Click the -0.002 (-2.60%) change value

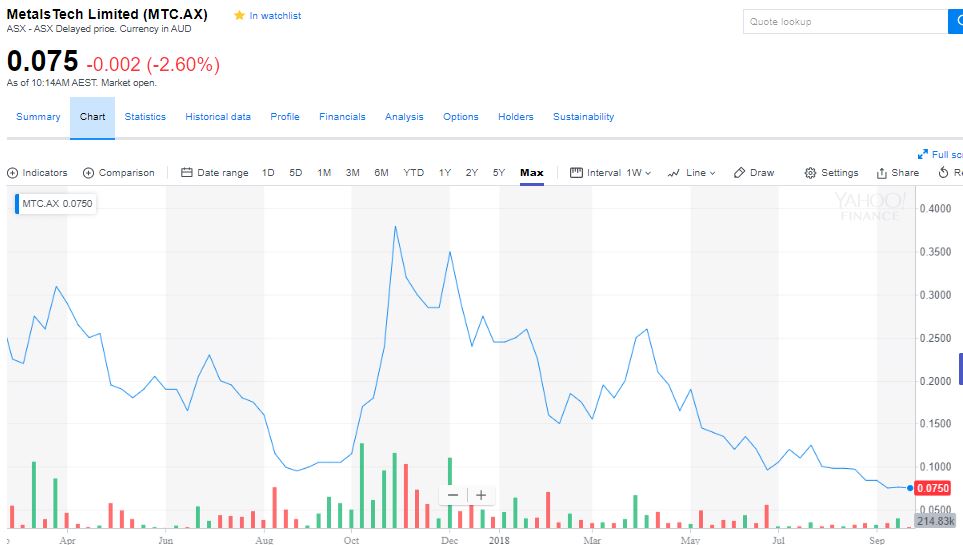click(x=153, y=64)
